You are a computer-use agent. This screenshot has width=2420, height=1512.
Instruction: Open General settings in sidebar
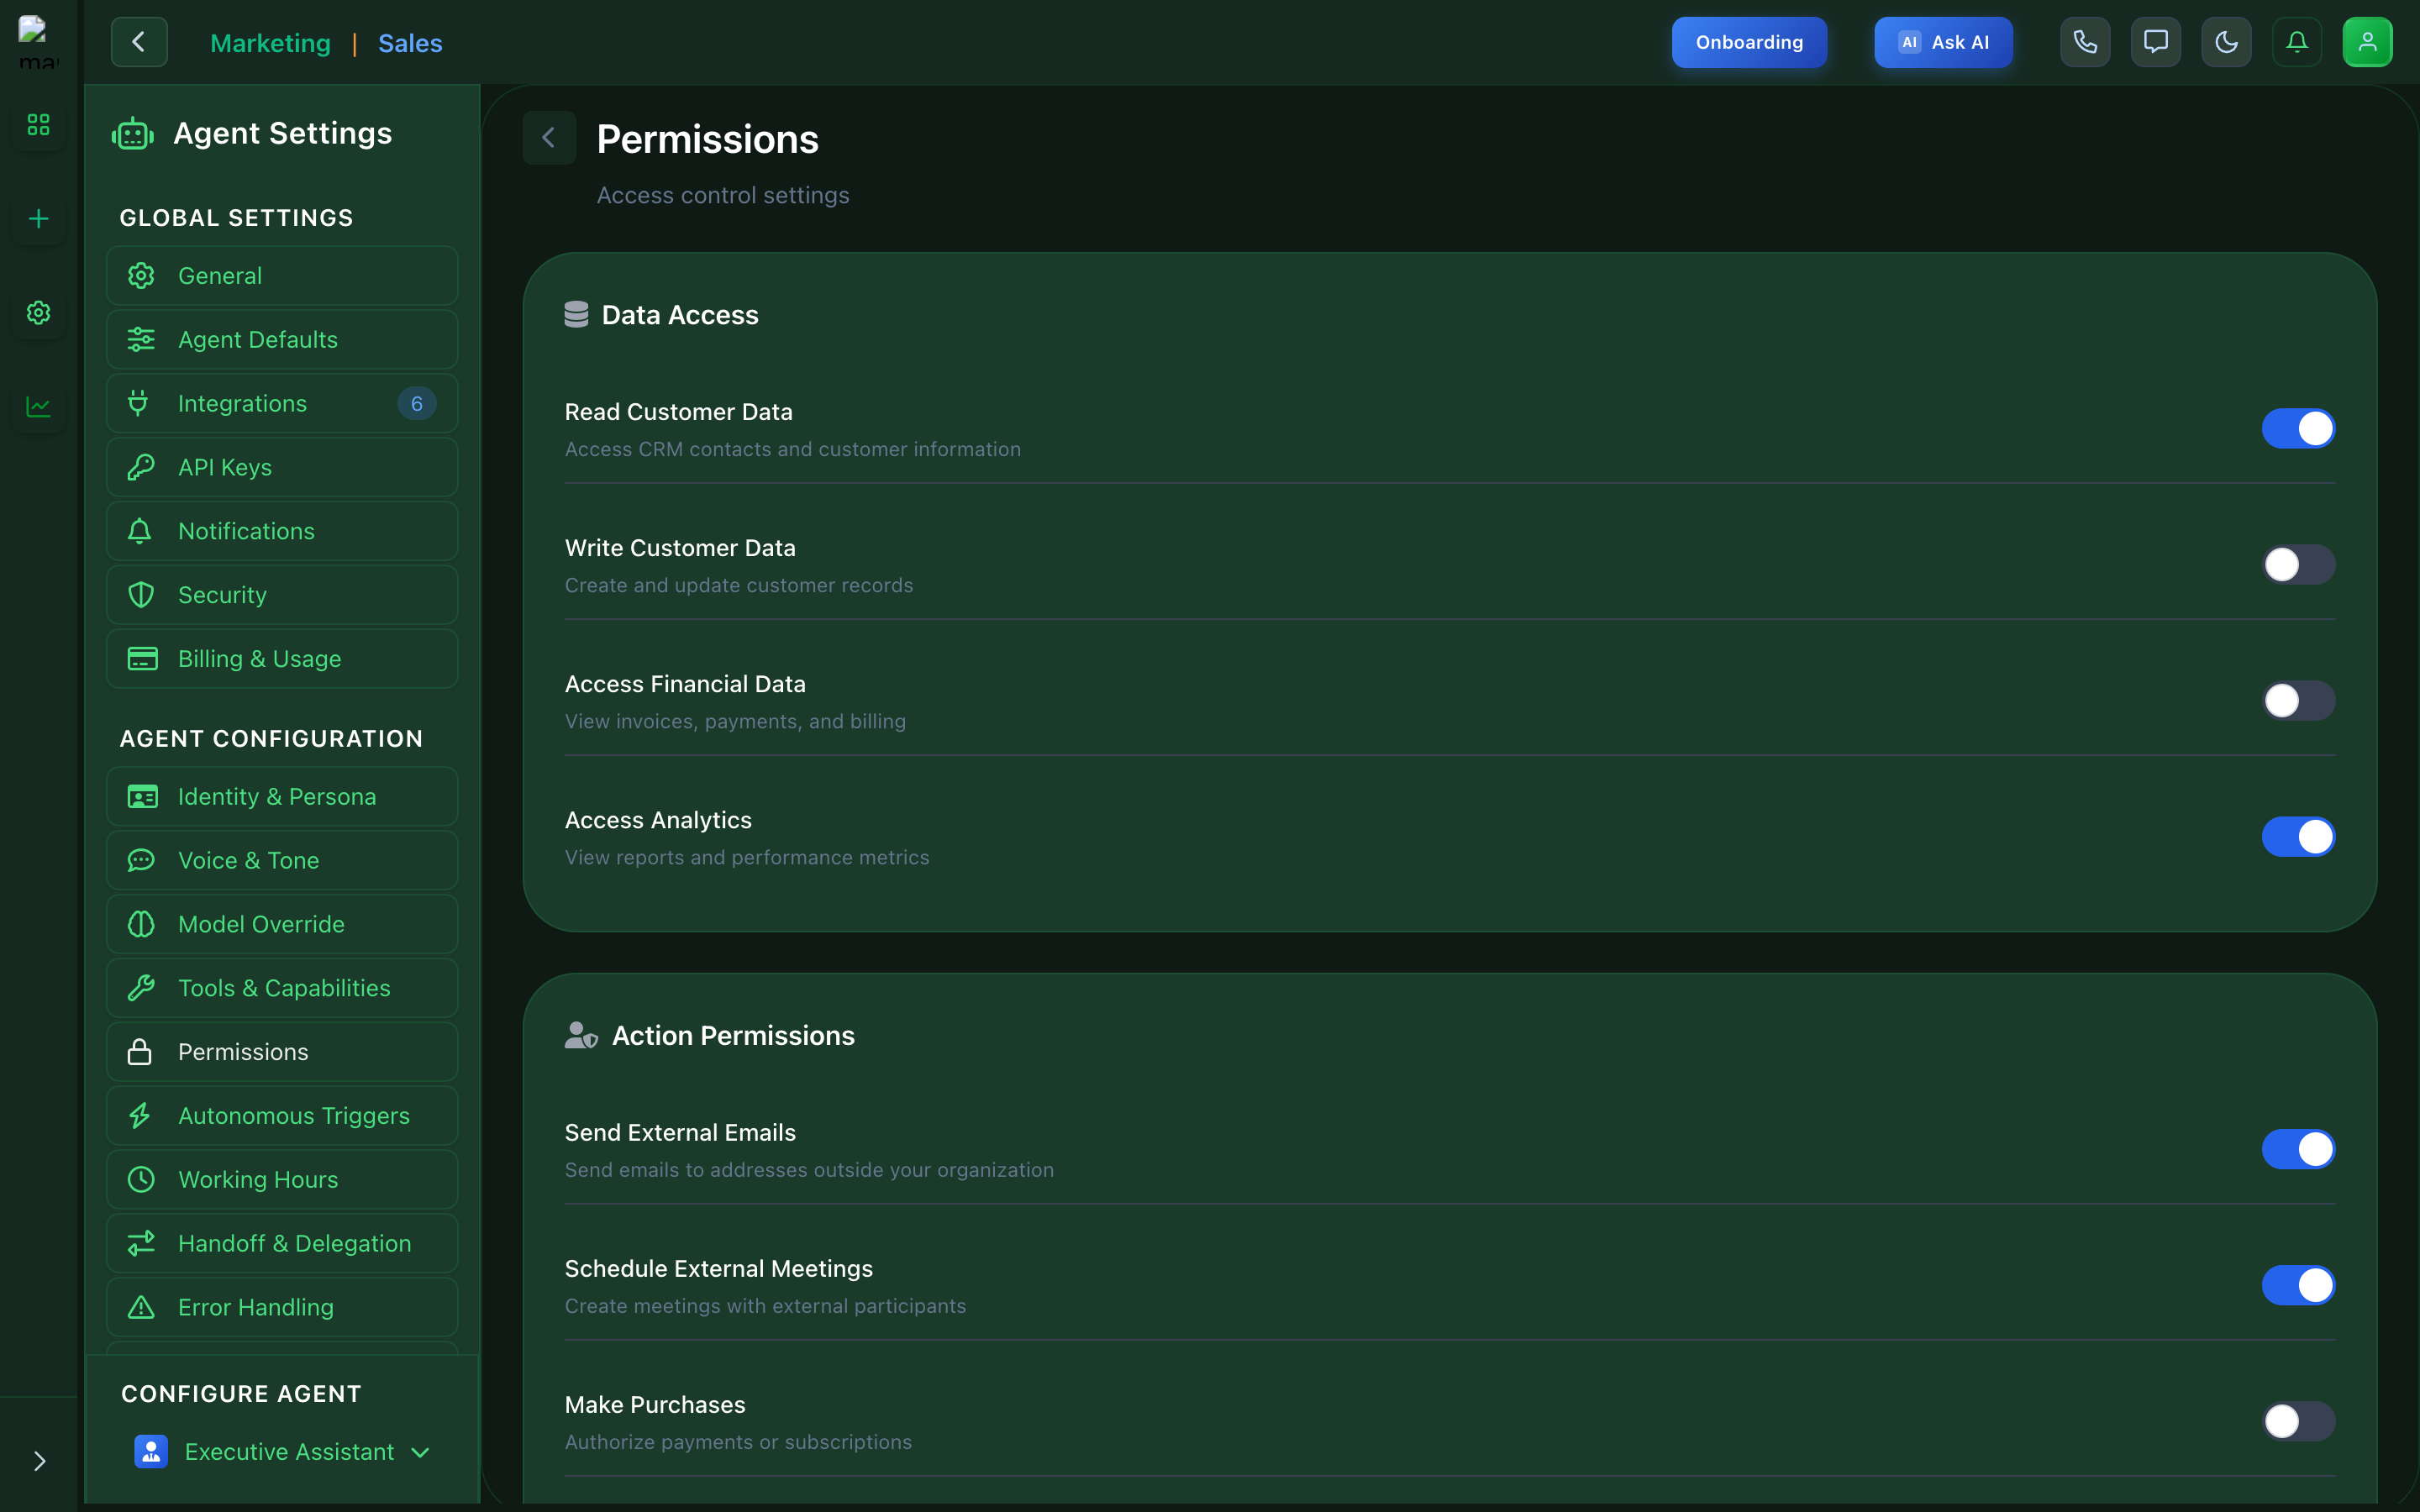click(282, 276)
